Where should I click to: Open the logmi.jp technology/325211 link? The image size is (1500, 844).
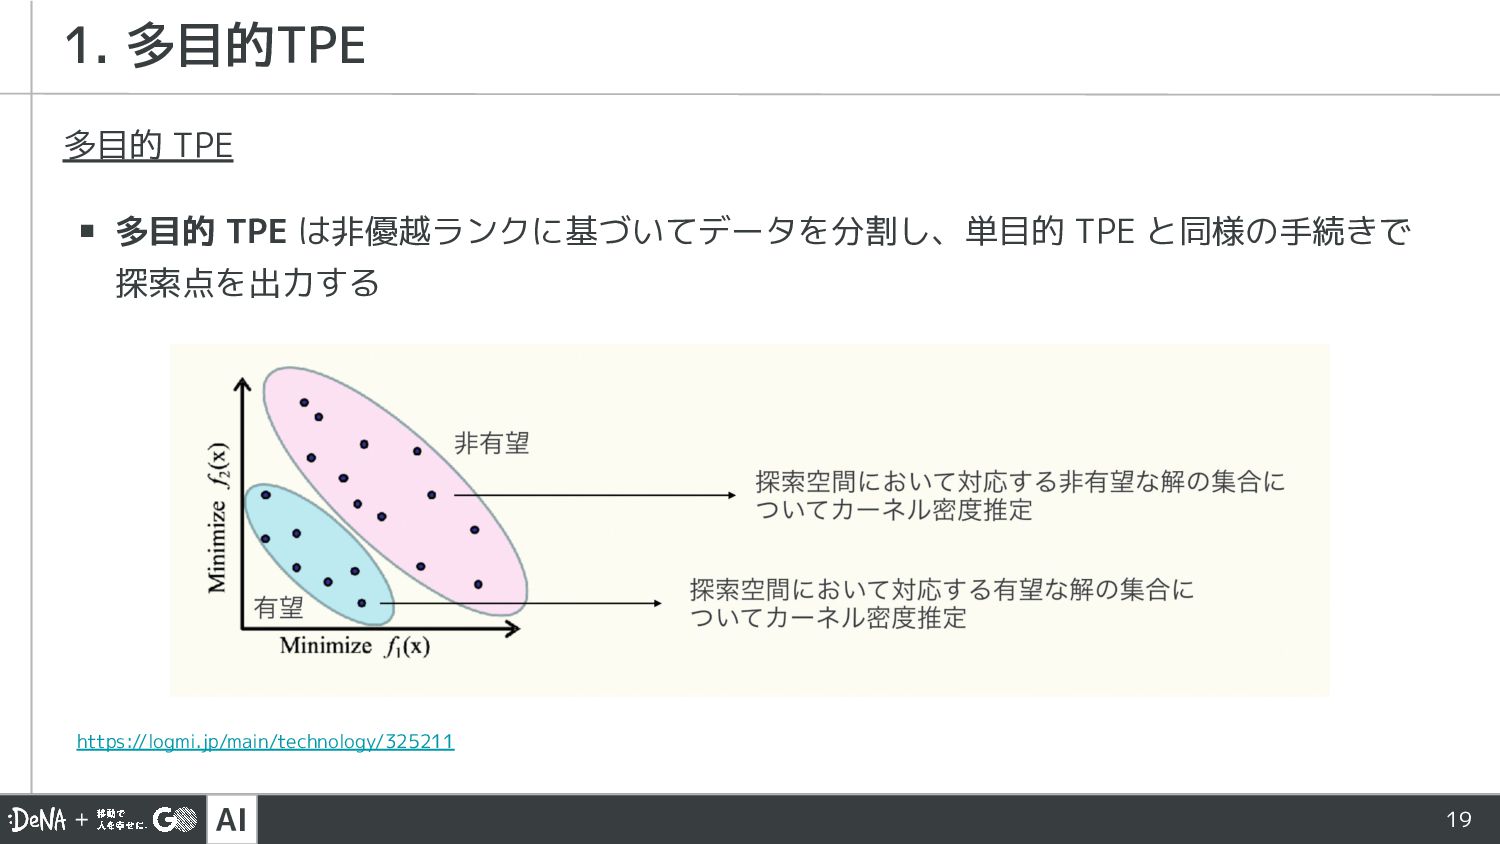click(x=265, y=741)
